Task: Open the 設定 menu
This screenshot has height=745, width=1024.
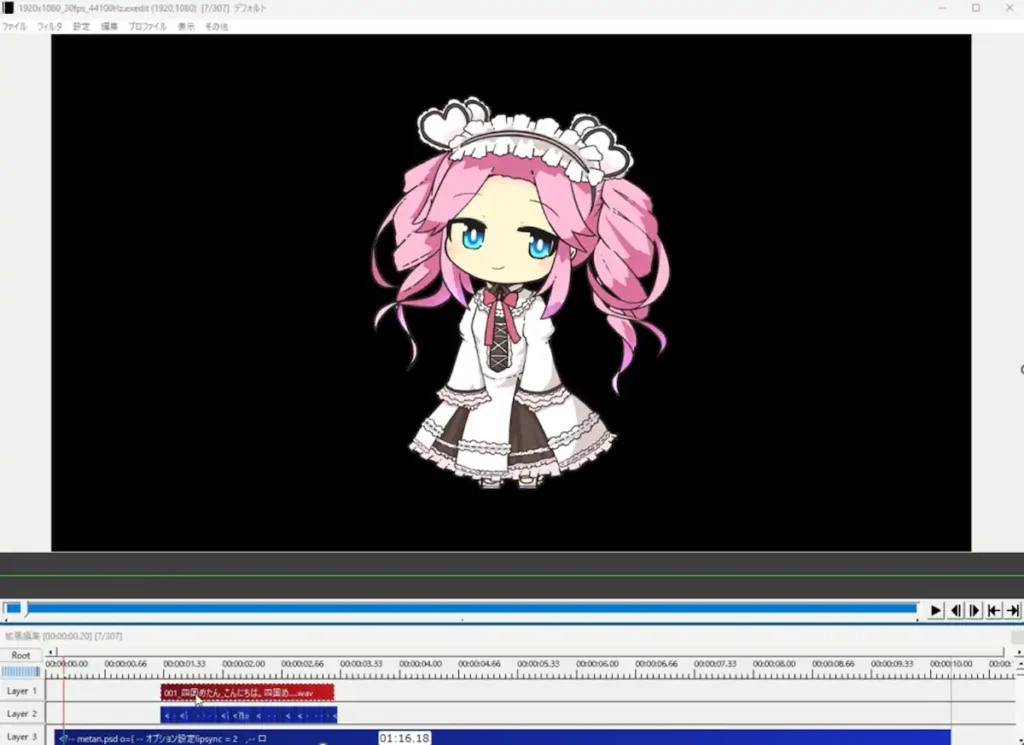Action: pyautogui.click(x=82, y=27)
